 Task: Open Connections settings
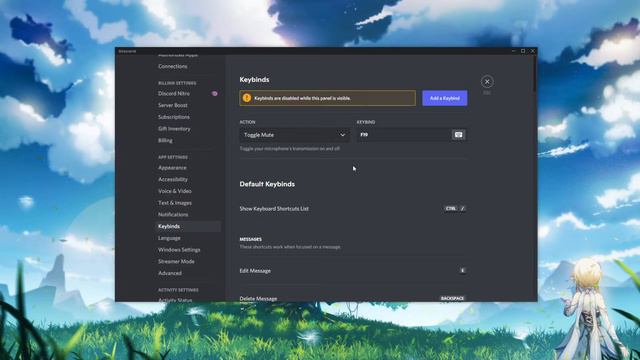pyautogui.click(x=173, y=66)
